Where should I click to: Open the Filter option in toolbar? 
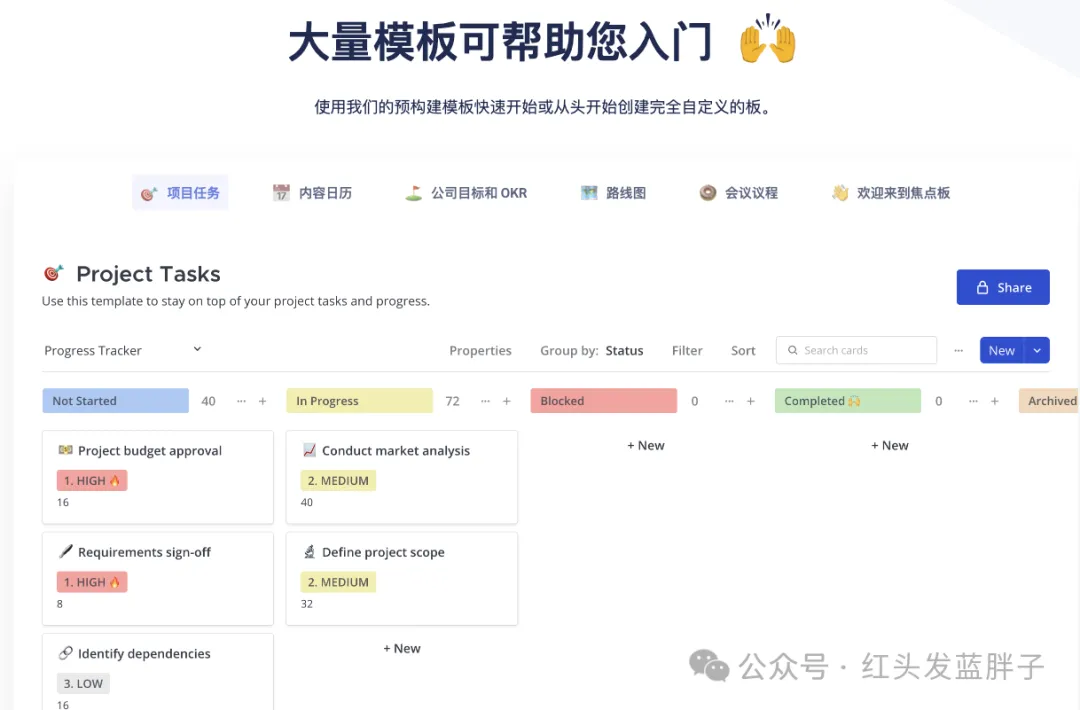[x=687, y=350]
